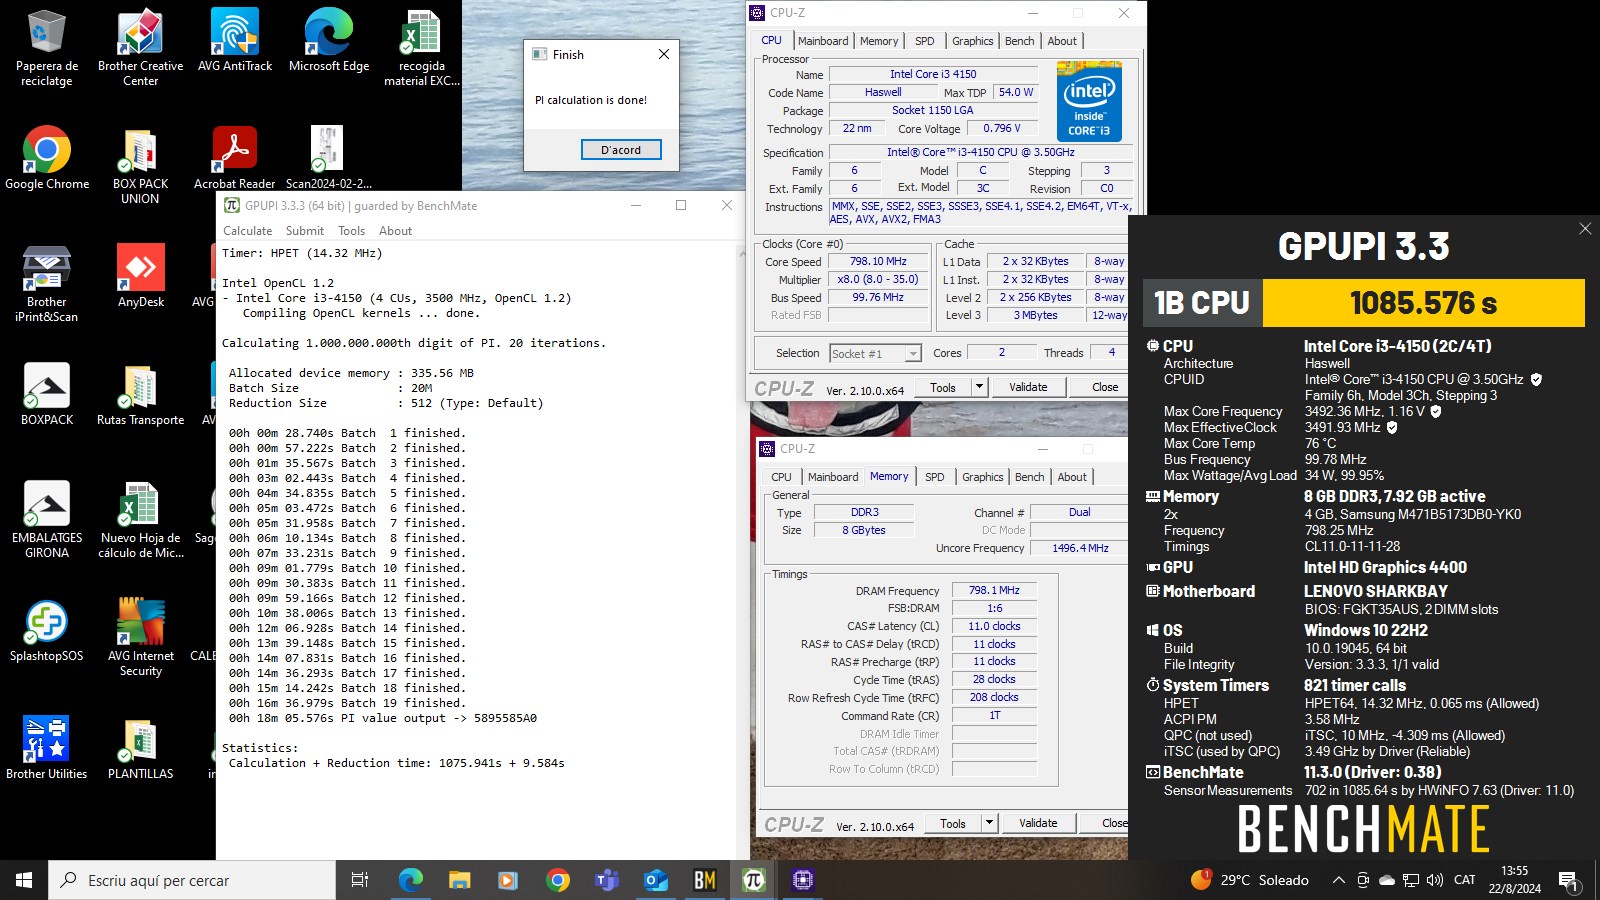
Task: Launch Brother iPrint&Scan desktop icon
Action: coord(47,283)
